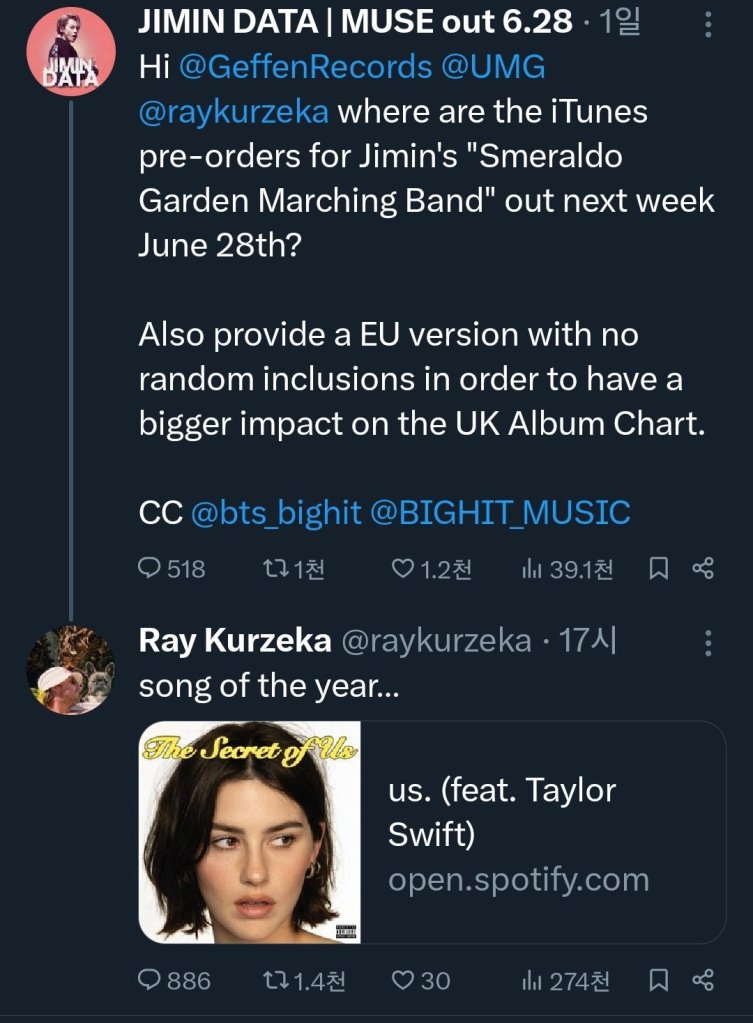Viewport: 753px width, 1023px height.
Task: Reply to the JIMIN DATA tweet
Action: [x=150, y=569]
